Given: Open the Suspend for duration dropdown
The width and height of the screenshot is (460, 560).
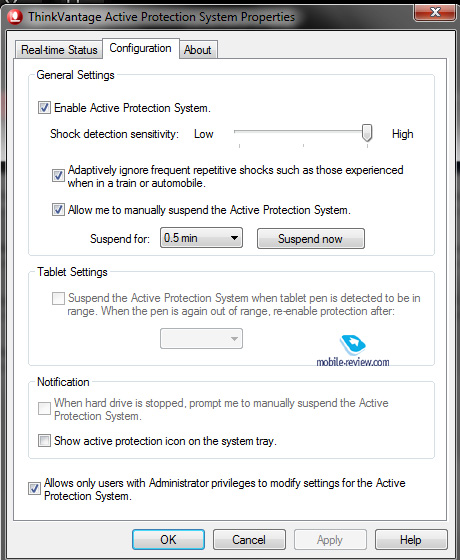Looking at the screenshot, I should (201, 238).
